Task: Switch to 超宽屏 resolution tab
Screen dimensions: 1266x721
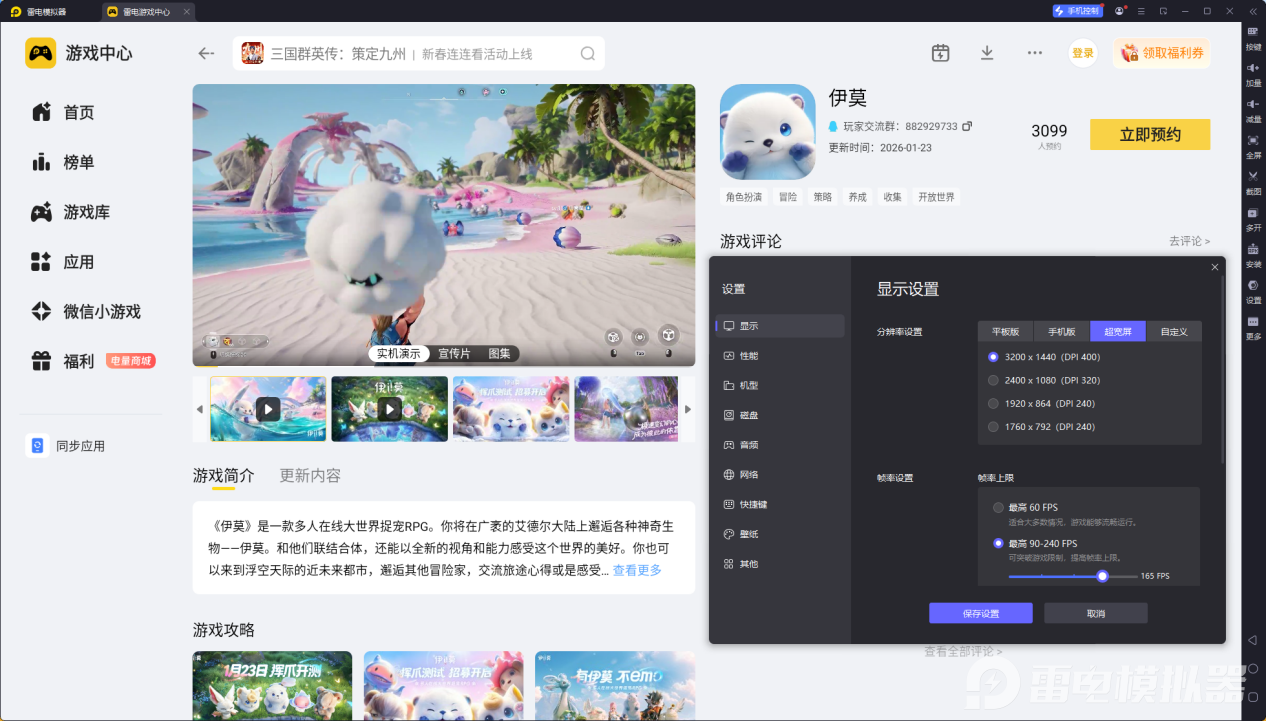Action: pyautogui.click(x=1117, y=331)
